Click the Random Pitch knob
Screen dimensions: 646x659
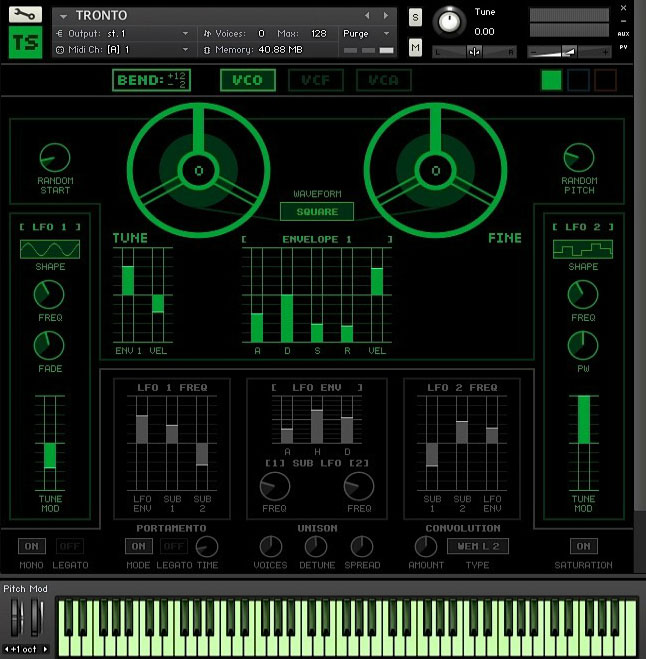(579, 157)
